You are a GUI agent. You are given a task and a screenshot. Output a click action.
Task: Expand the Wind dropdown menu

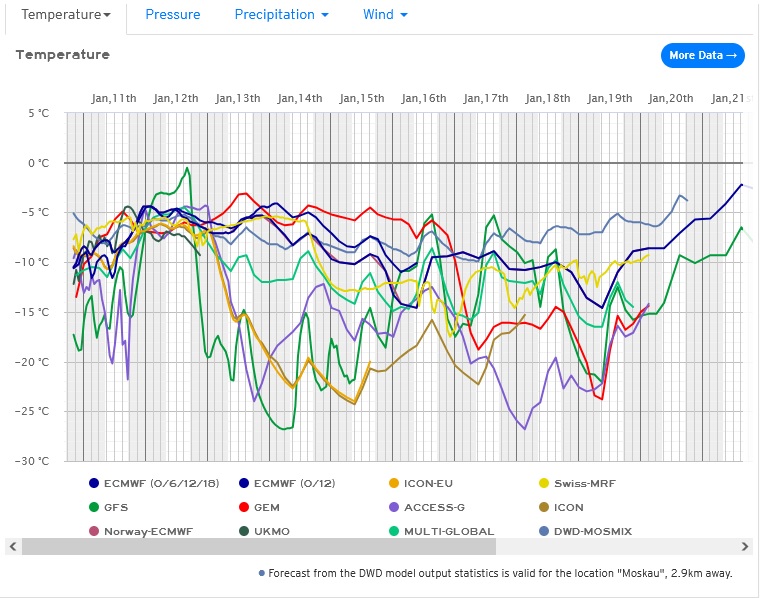pos(385,15)
